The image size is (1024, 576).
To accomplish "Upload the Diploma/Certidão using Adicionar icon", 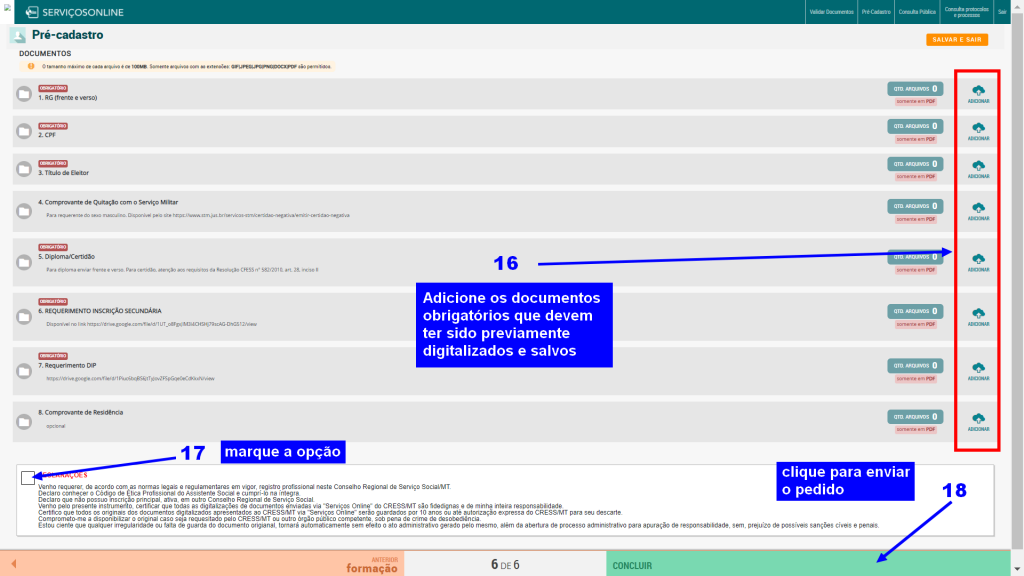I will coord(978,260).
